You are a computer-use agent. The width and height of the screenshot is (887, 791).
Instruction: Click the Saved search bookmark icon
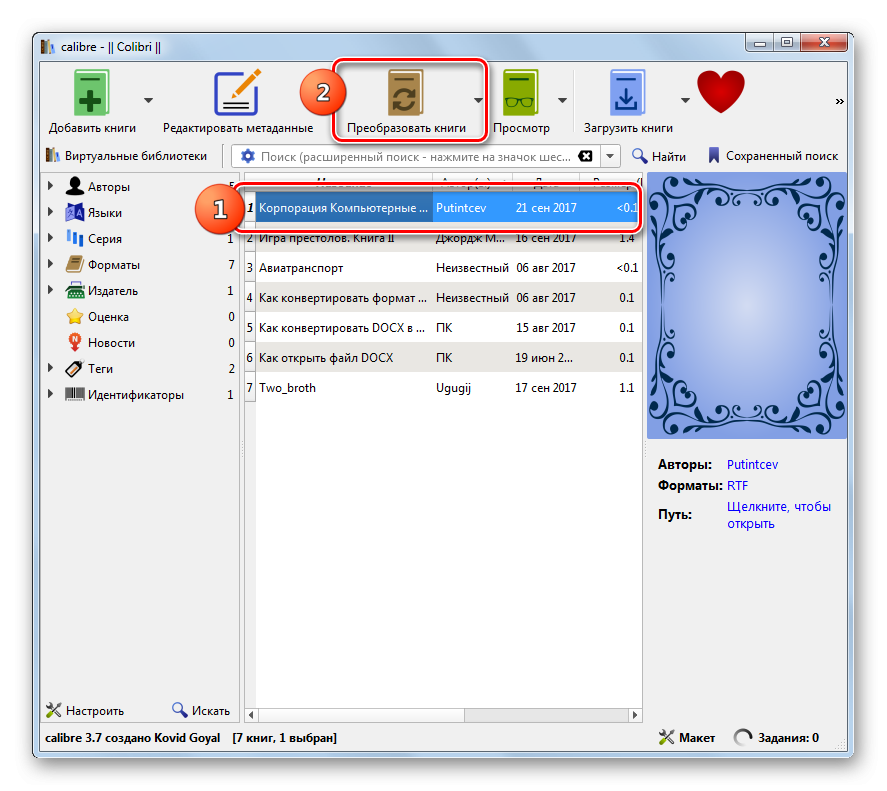coord(714,156)
